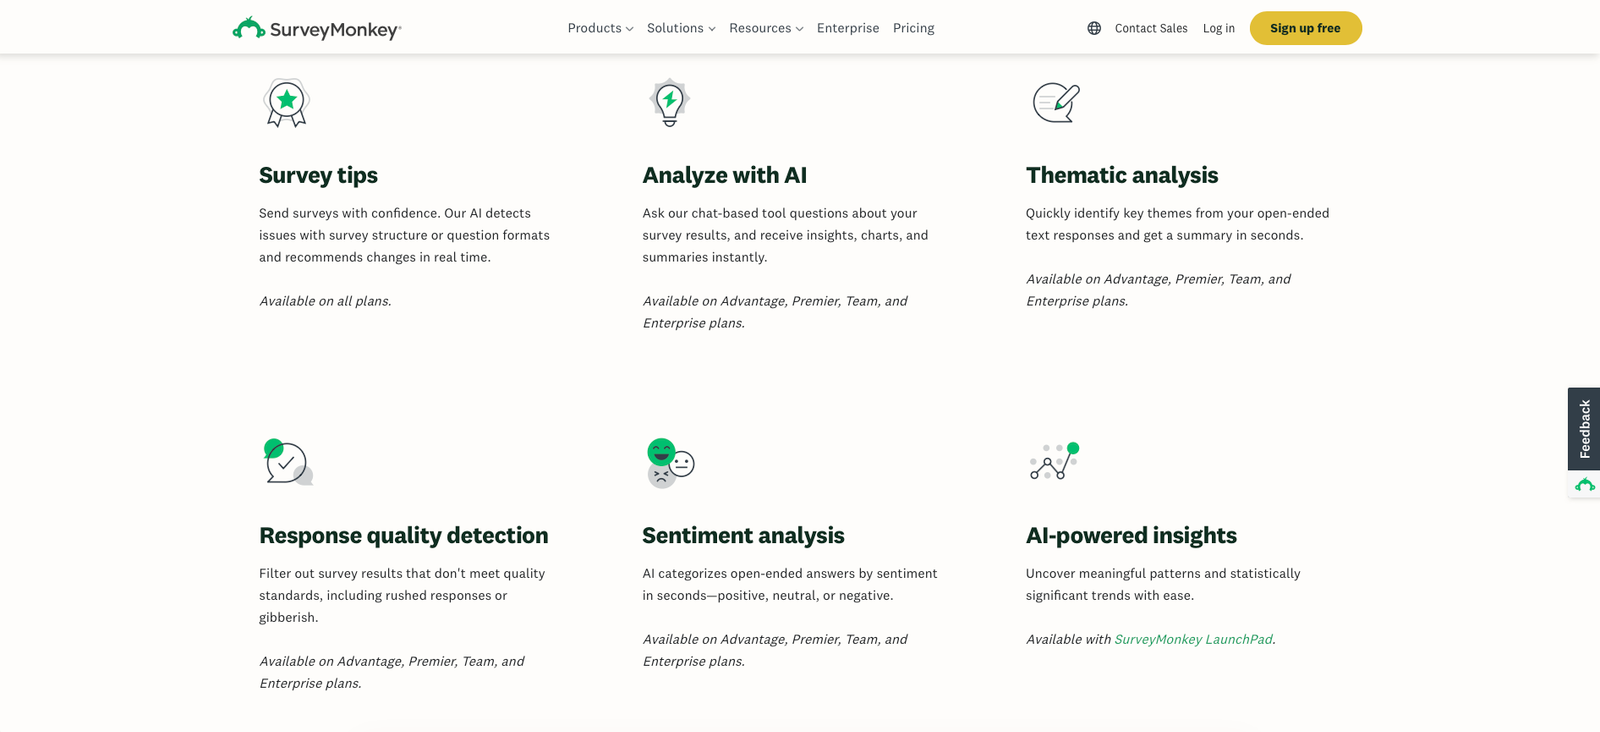Screen dimensions: 1600x732
Task: Click the Analyze with AI heading
Action: [724, 175]
